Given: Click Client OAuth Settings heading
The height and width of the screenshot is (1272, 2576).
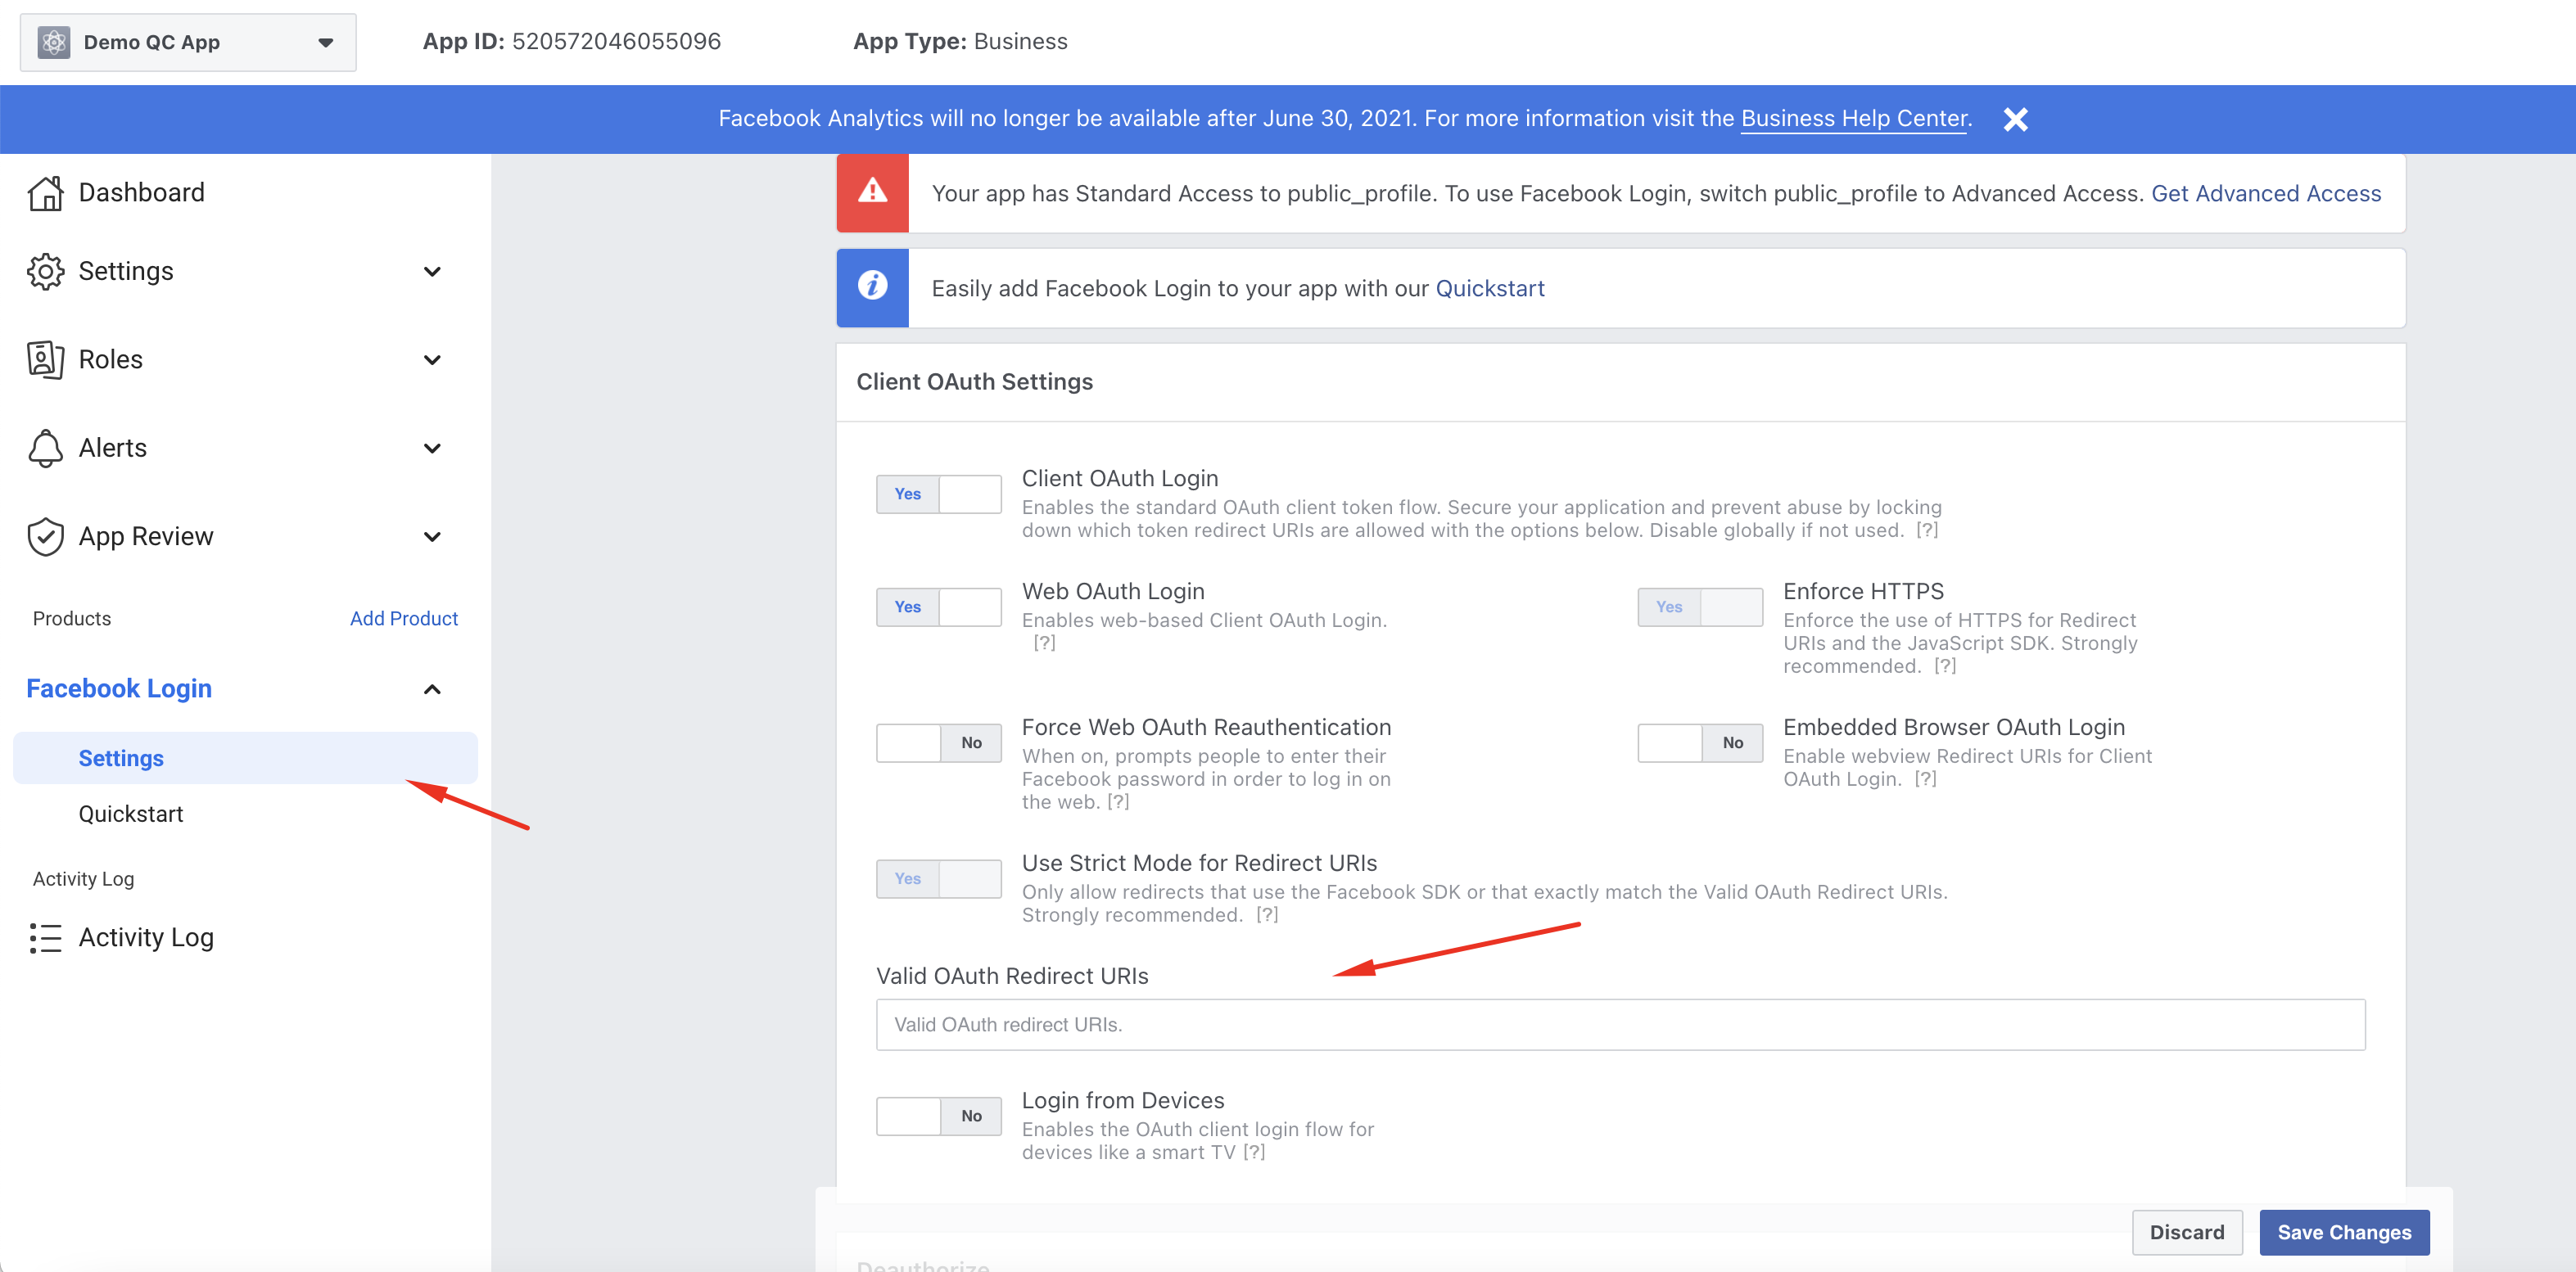Looking at the screenshot, I should click(974, 382).
